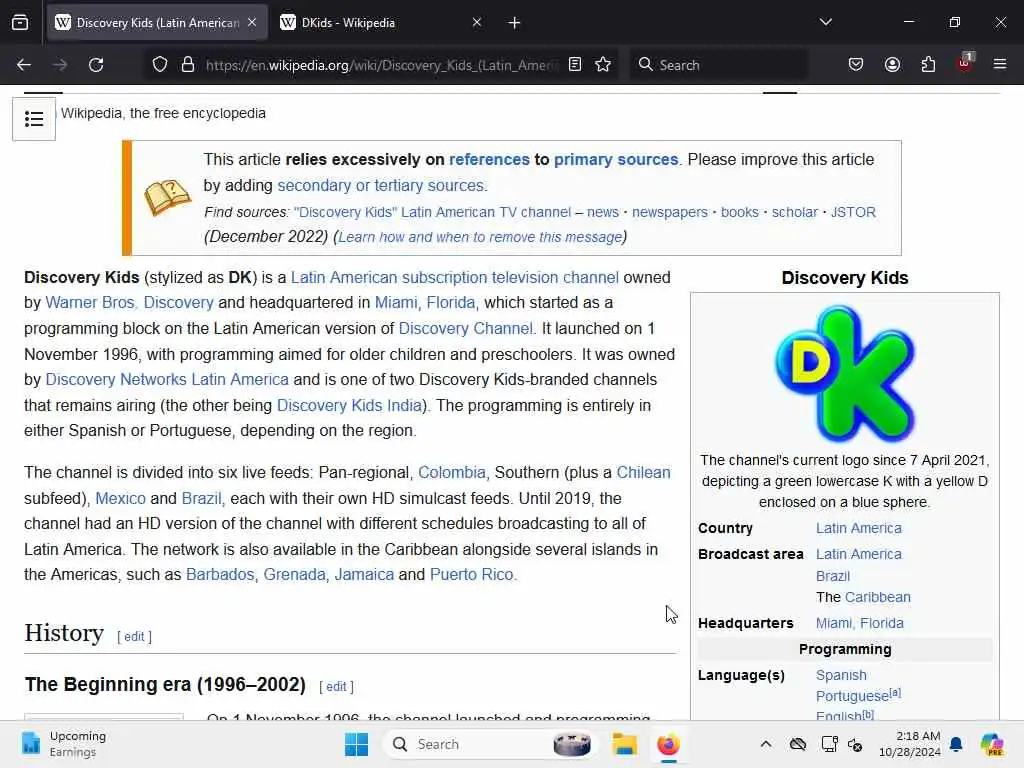This screenshot has width=1024, height=768.
Task: Open taskbar clock showing 2:18 AM
Action: pos(909,744)
